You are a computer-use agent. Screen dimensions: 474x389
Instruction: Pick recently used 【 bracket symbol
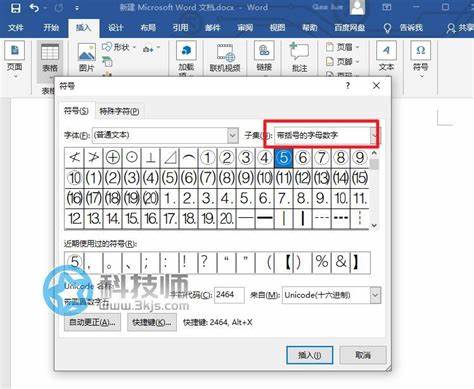(283, 262)
